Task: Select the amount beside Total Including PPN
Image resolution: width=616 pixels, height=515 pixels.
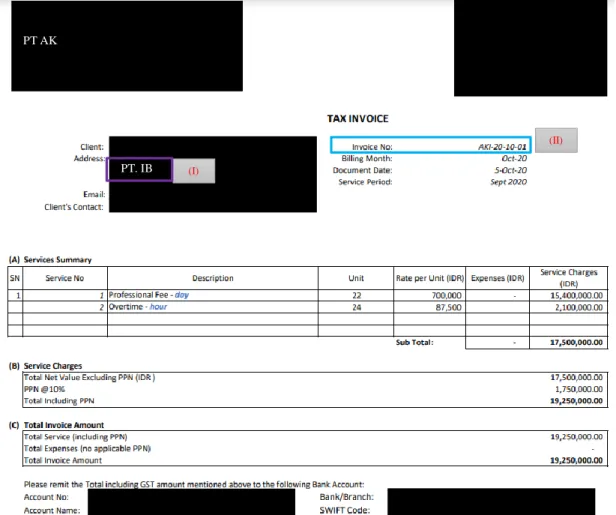Action: pyautogui.click(x=576, y=401)
